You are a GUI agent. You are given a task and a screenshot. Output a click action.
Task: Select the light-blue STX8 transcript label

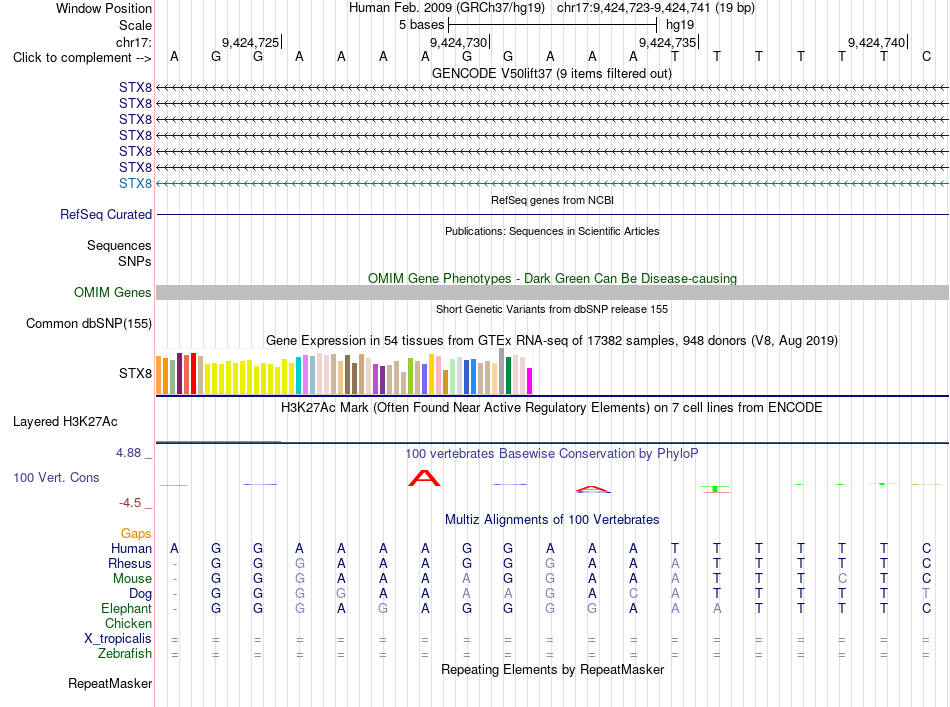[x=136, y=184]
